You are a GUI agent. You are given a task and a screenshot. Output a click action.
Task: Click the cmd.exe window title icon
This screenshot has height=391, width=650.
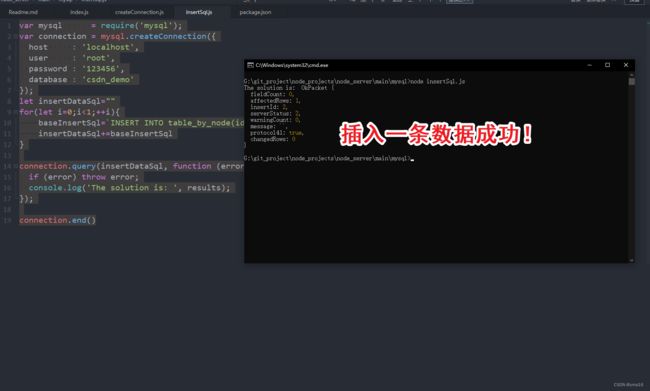tap(250, 65)
